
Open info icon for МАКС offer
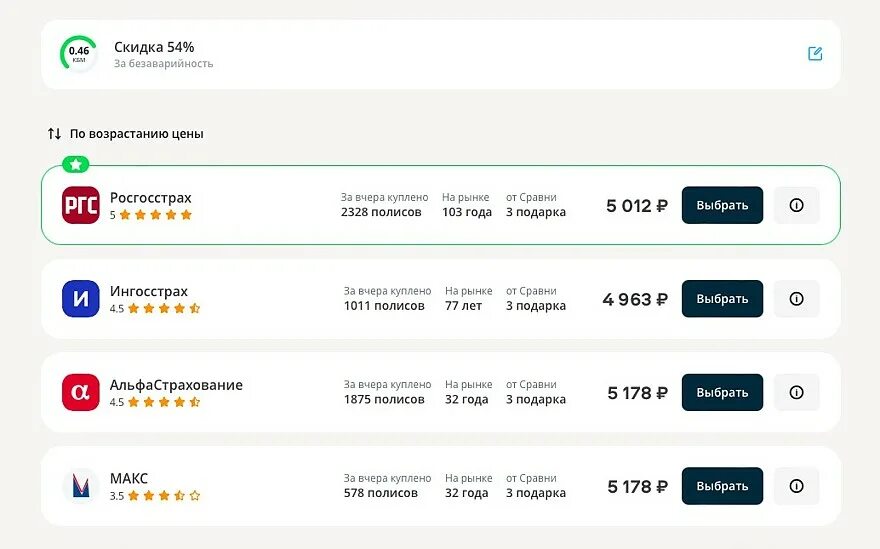click(x=796, y=486)
